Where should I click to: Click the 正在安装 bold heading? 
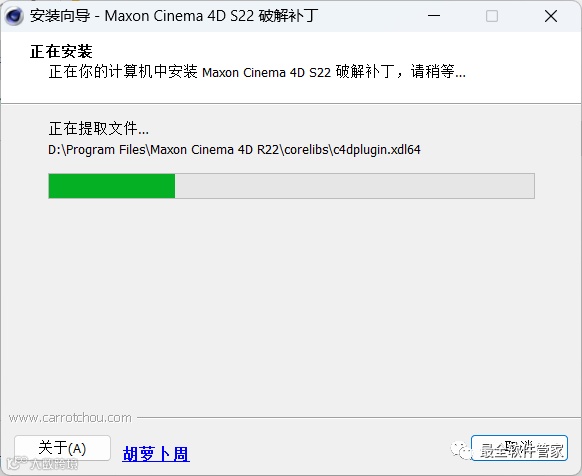point(61,52)
